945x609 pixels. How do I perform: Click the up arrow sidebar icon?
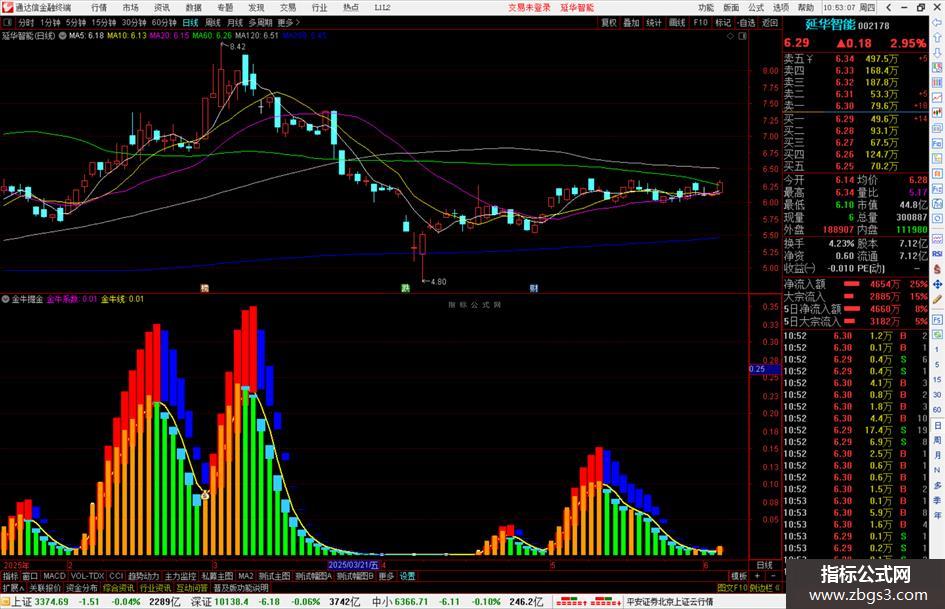click(x=937, y=37)
